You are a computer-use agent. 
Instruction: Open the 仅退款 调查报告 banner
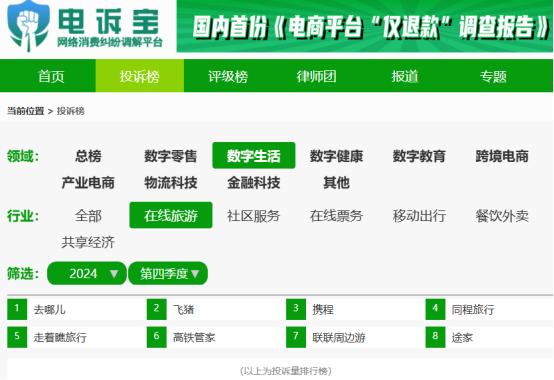[365, 26]
